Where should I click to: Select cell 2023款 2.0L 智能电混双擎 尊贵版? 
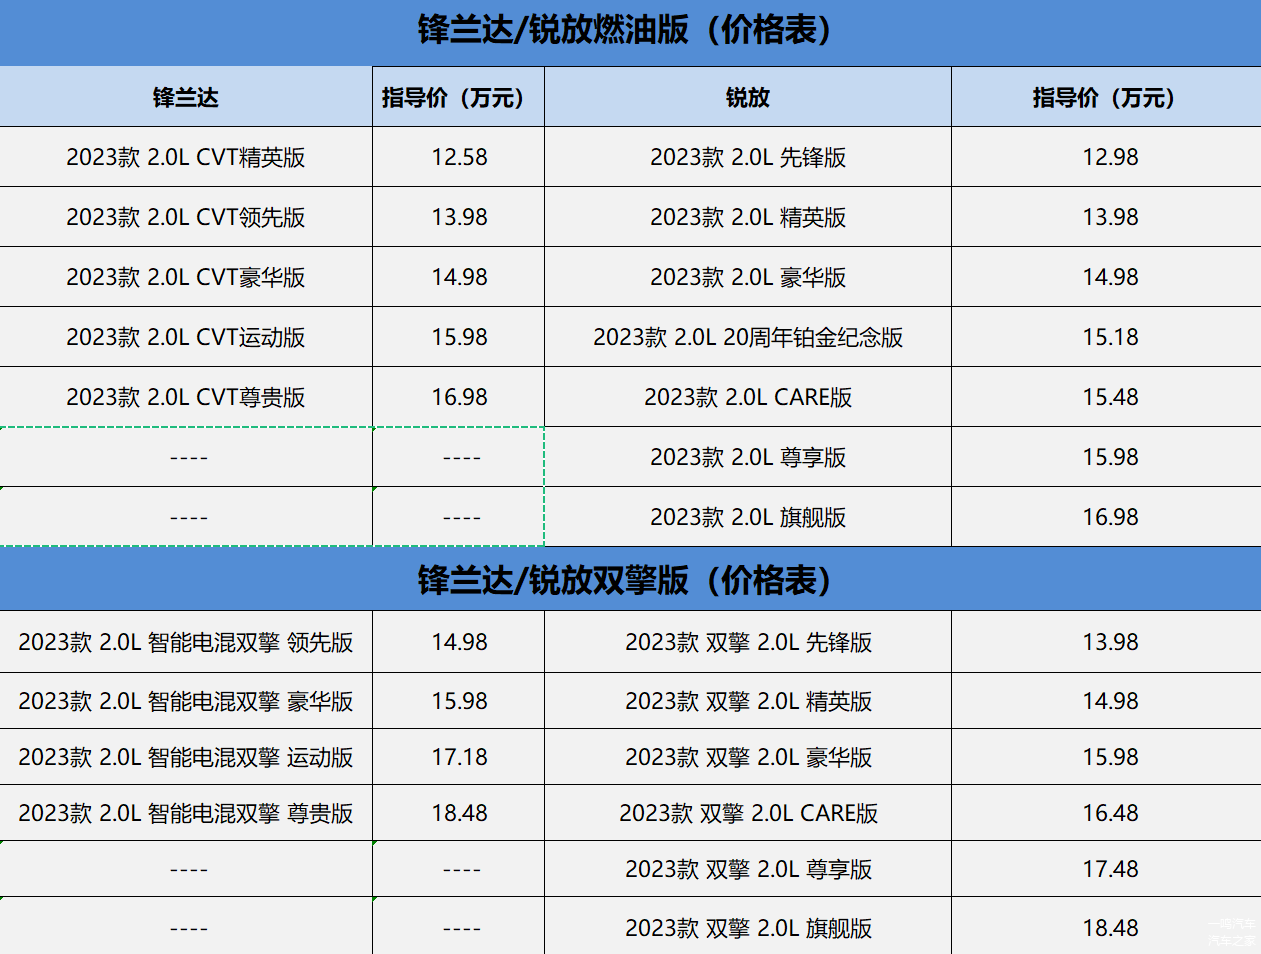point(186,813)
